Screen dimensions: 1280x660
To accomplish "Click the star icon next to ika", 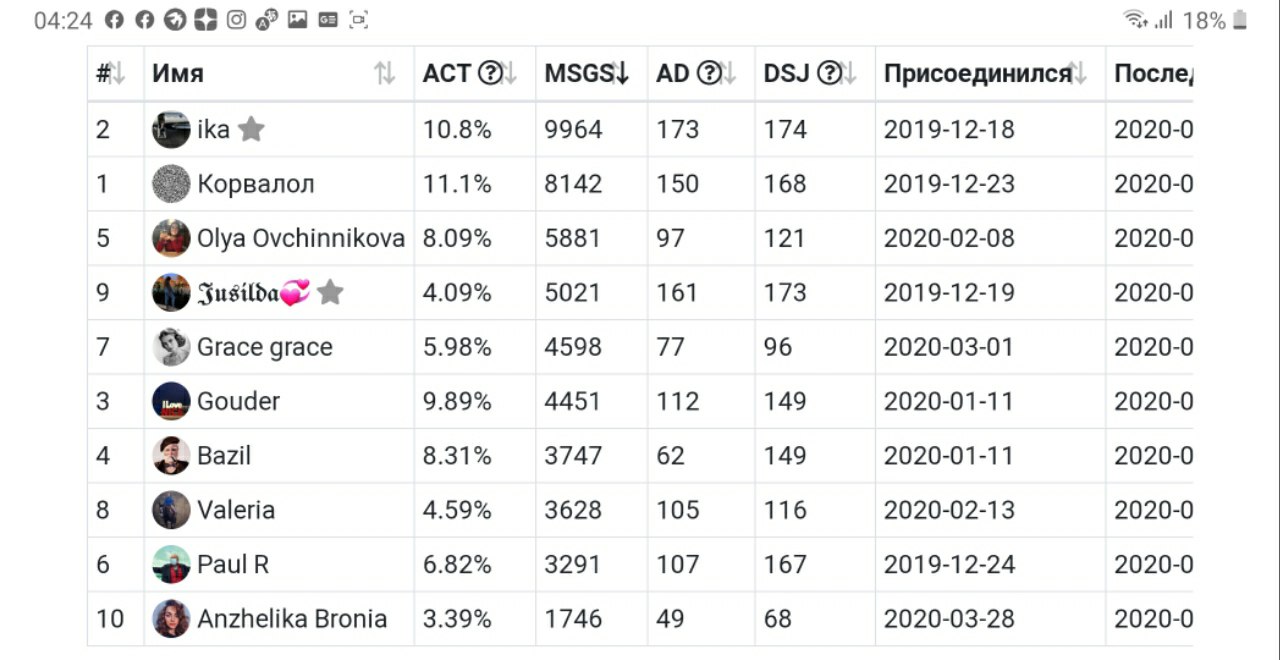I will tap(251, 129).
